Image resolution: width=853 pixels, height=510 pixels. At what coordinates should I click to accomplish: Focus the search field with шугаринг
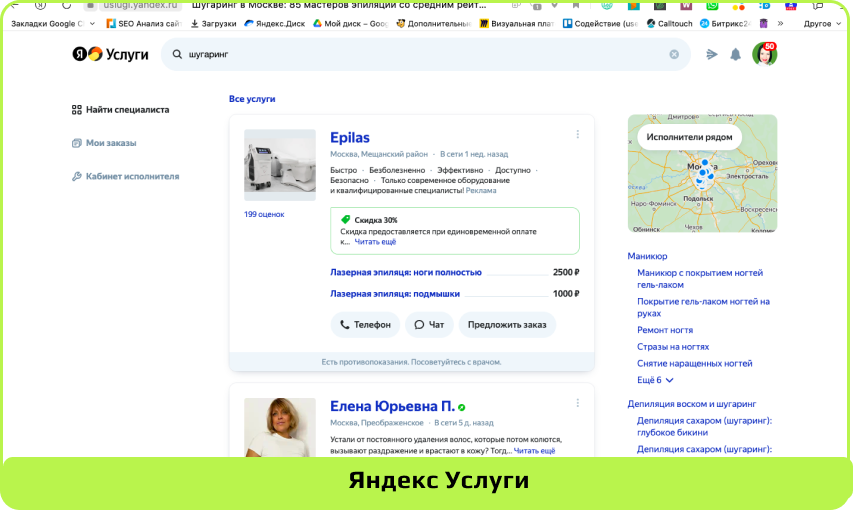(x=426, y=54)
